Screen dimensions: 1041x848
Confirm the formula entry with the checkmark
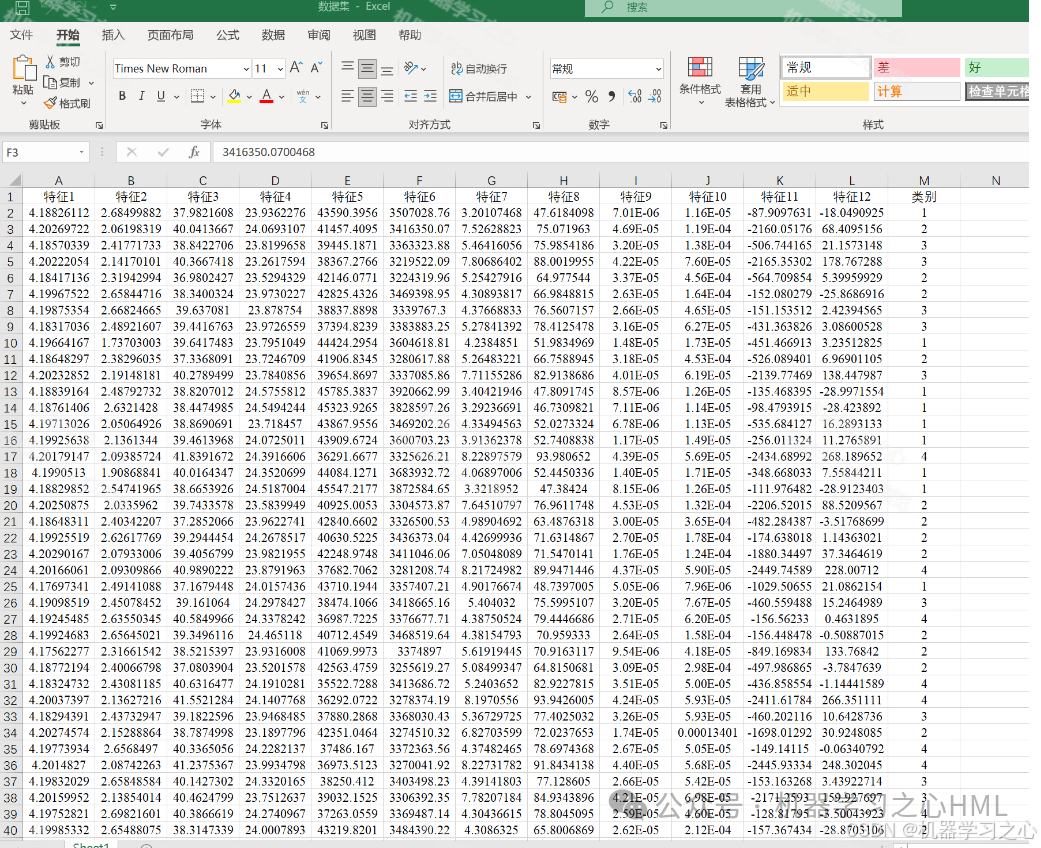[163, 152]
